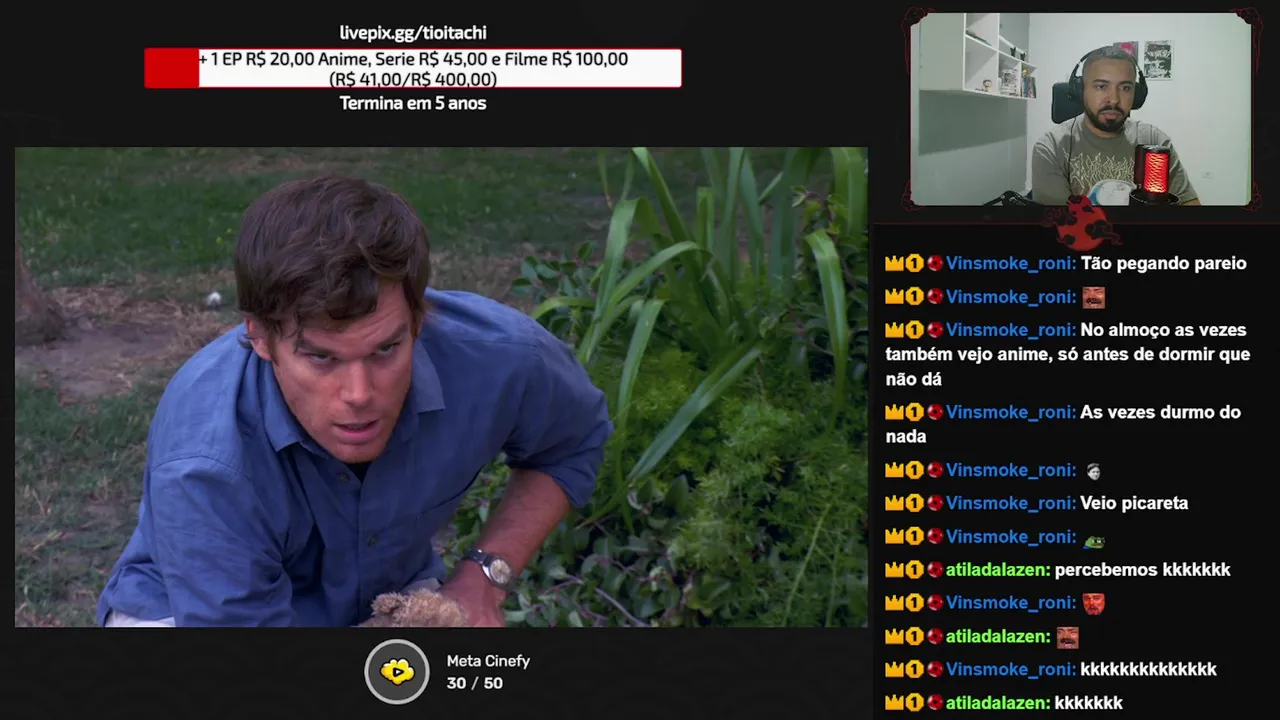Click the '+1 EP R$ 20,00 Anime' goal text
Screen dimensions: 1280x720
(413, 59)
